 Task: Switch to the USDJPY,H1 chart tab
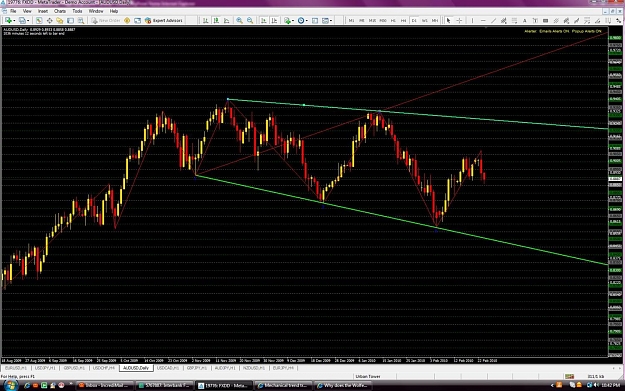45,368
